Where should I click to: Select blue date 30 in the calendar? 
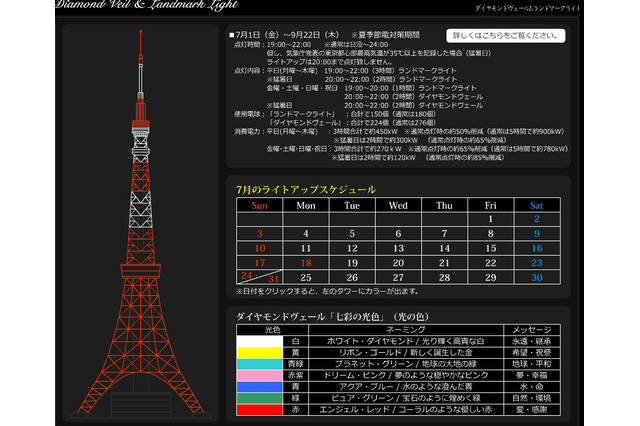[x=537, y=278]
